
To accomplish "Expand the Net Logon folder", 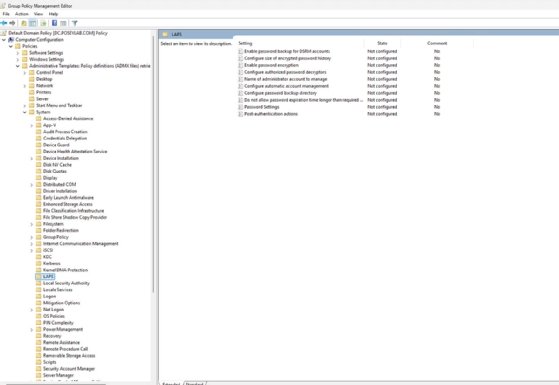I will [x=32, y=309].
